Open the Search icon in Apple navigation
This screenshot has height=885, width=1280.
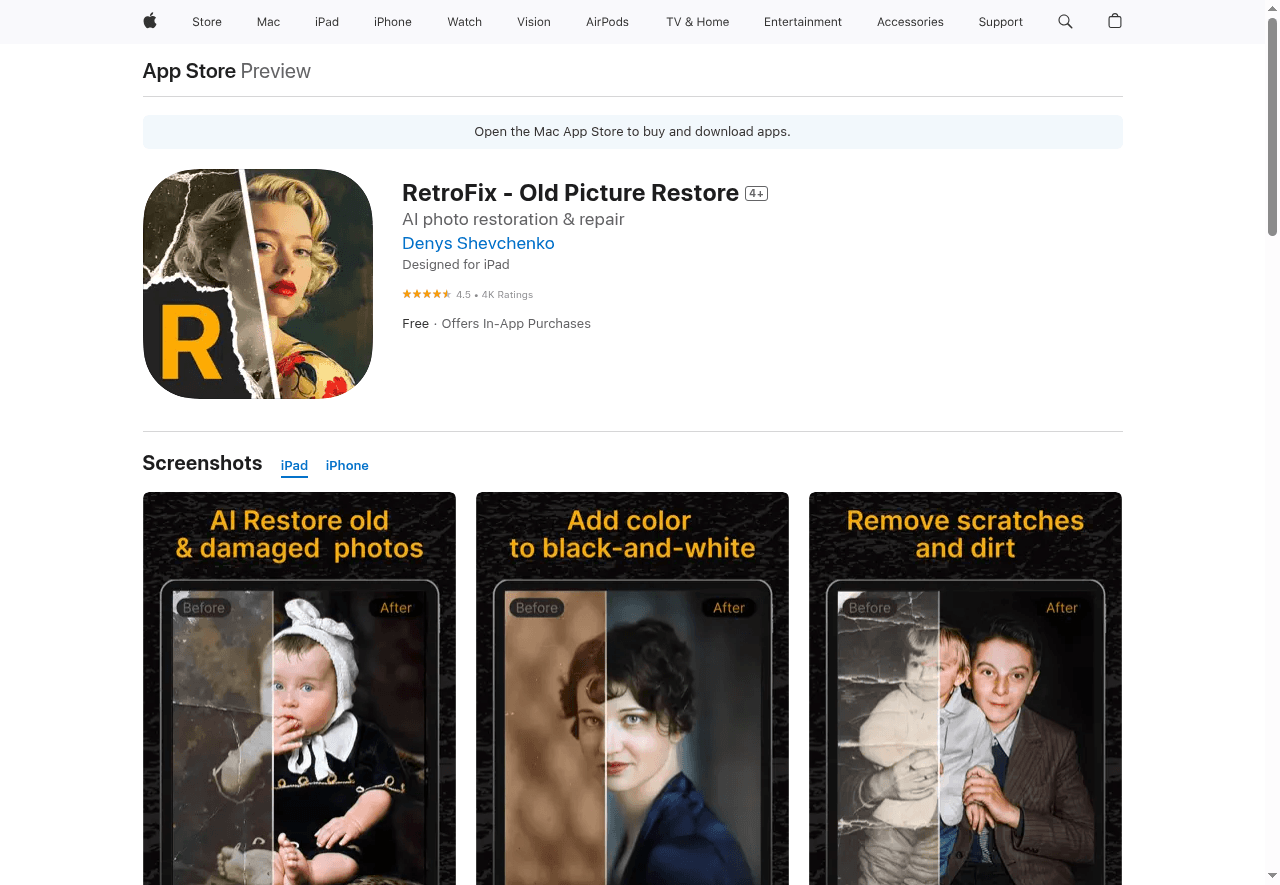point(1065,21)
